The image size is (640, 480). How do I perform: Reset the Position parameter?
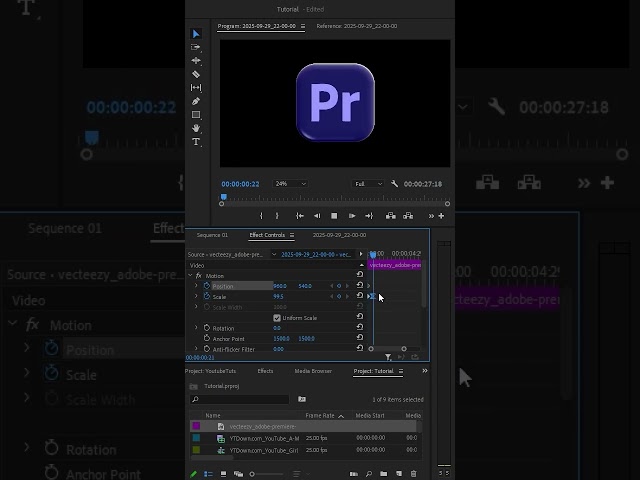pyautogui.click(x=360, y=285)
